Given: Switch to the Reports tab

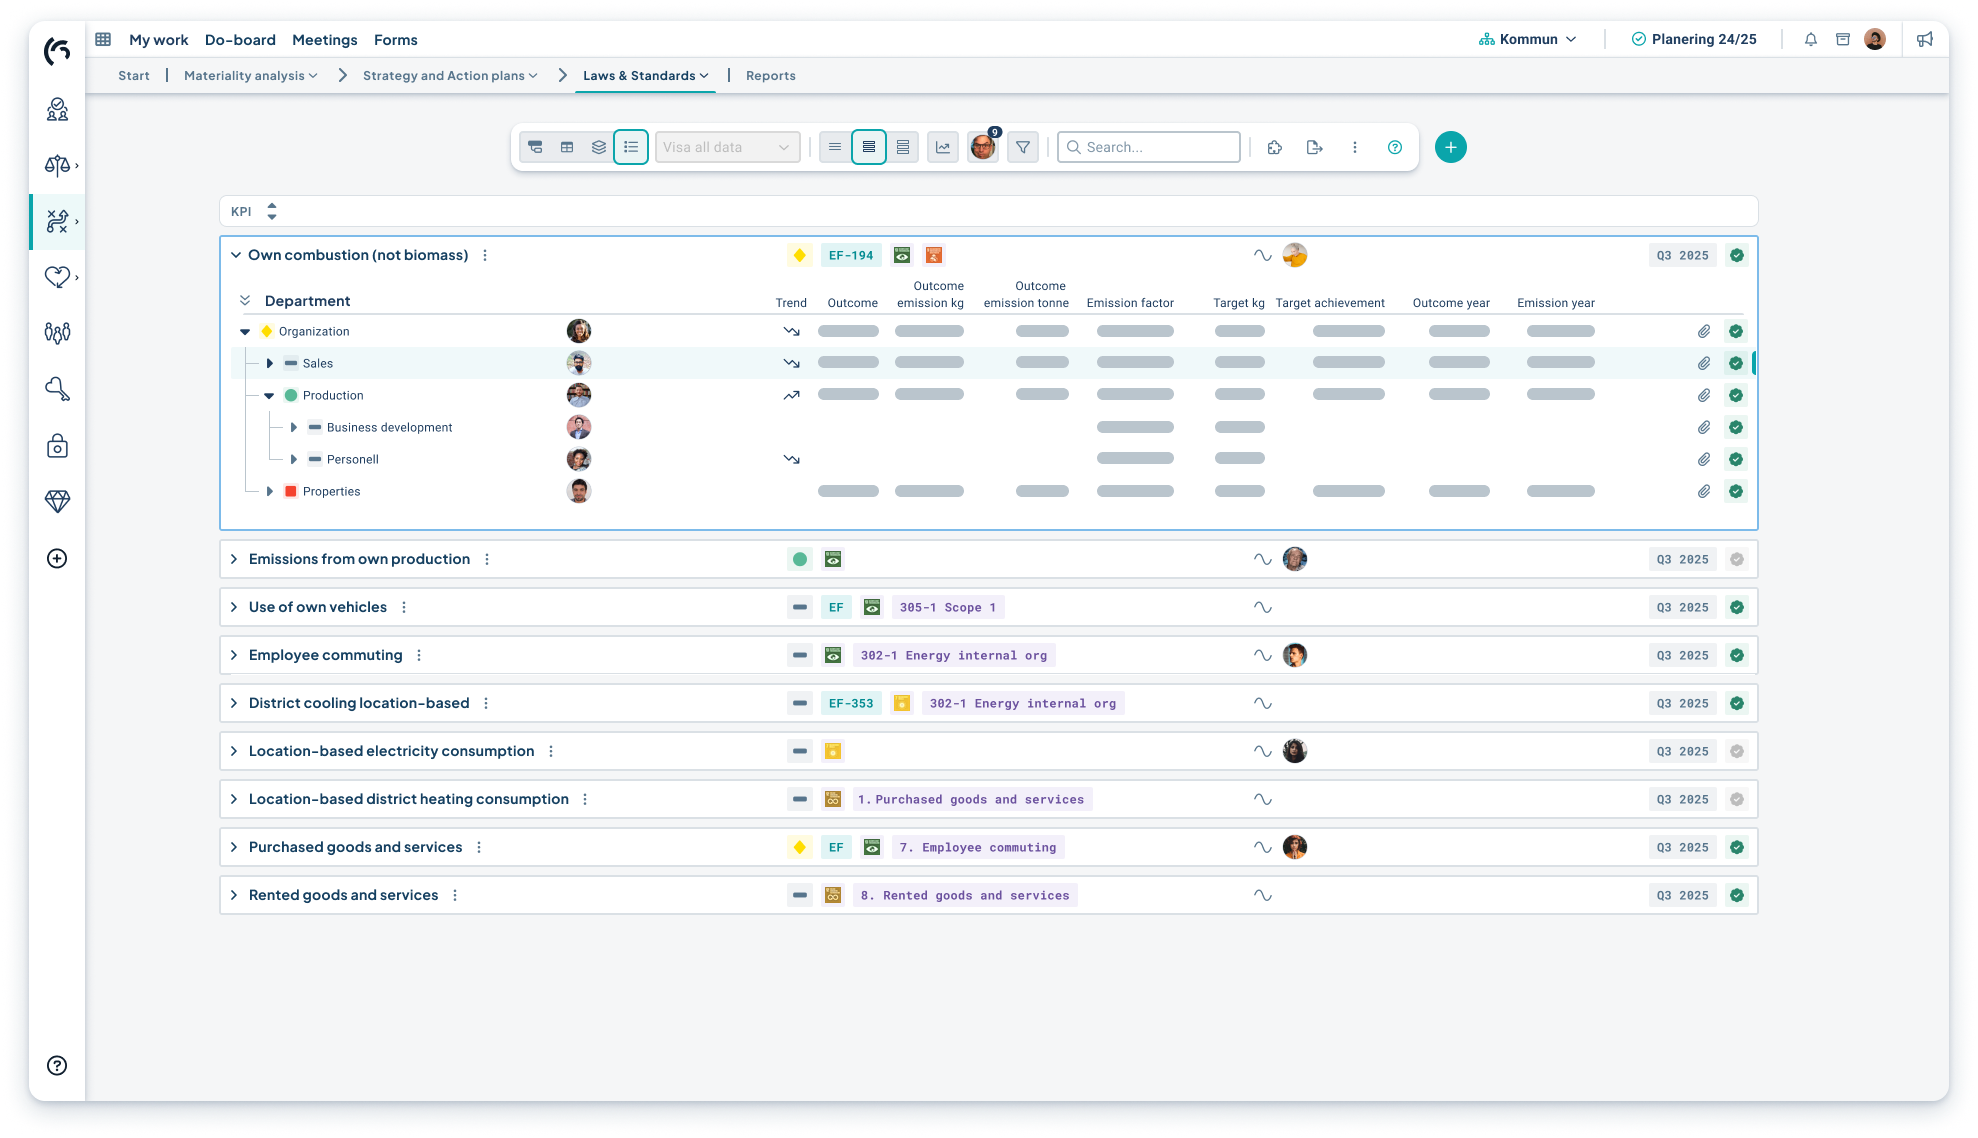Looking at the screenshot, I should [770, 76].
